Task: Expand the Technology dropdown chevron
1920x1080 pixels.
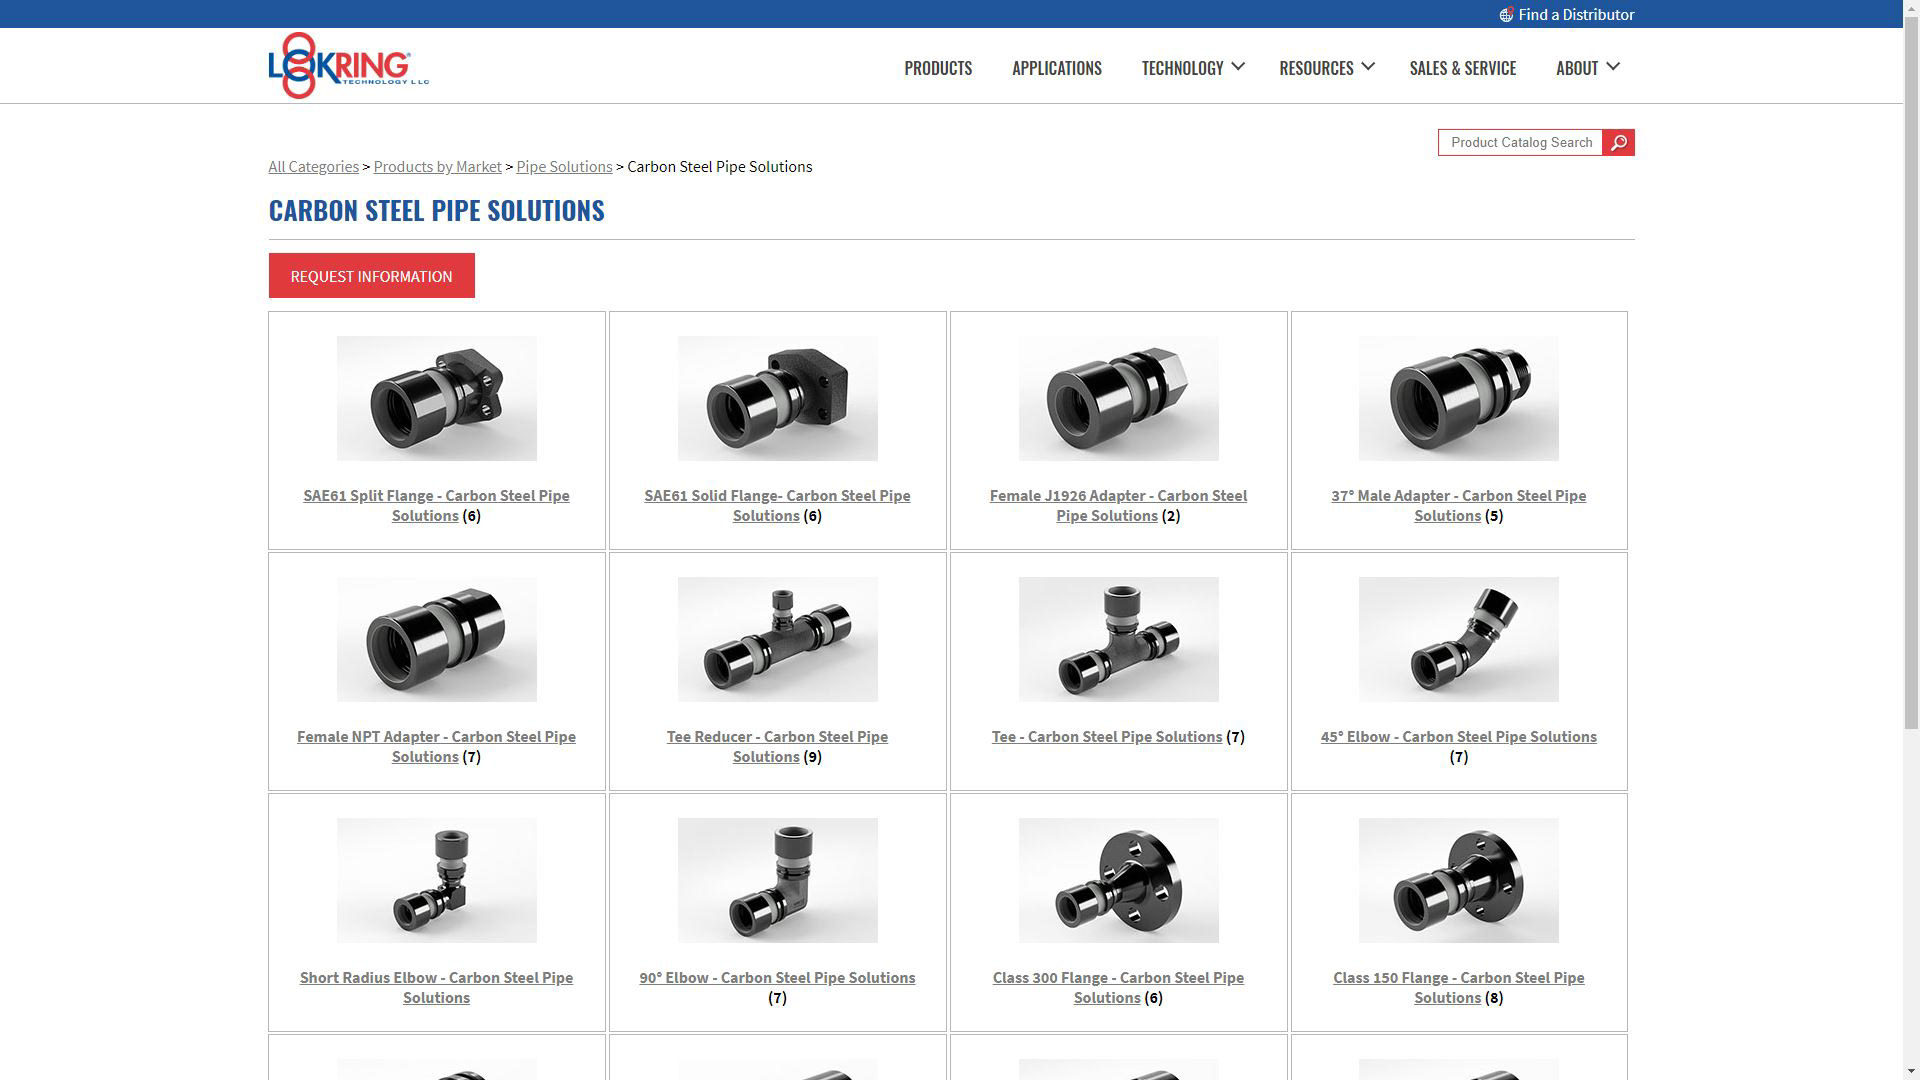Action: (x=1238, y=67)
